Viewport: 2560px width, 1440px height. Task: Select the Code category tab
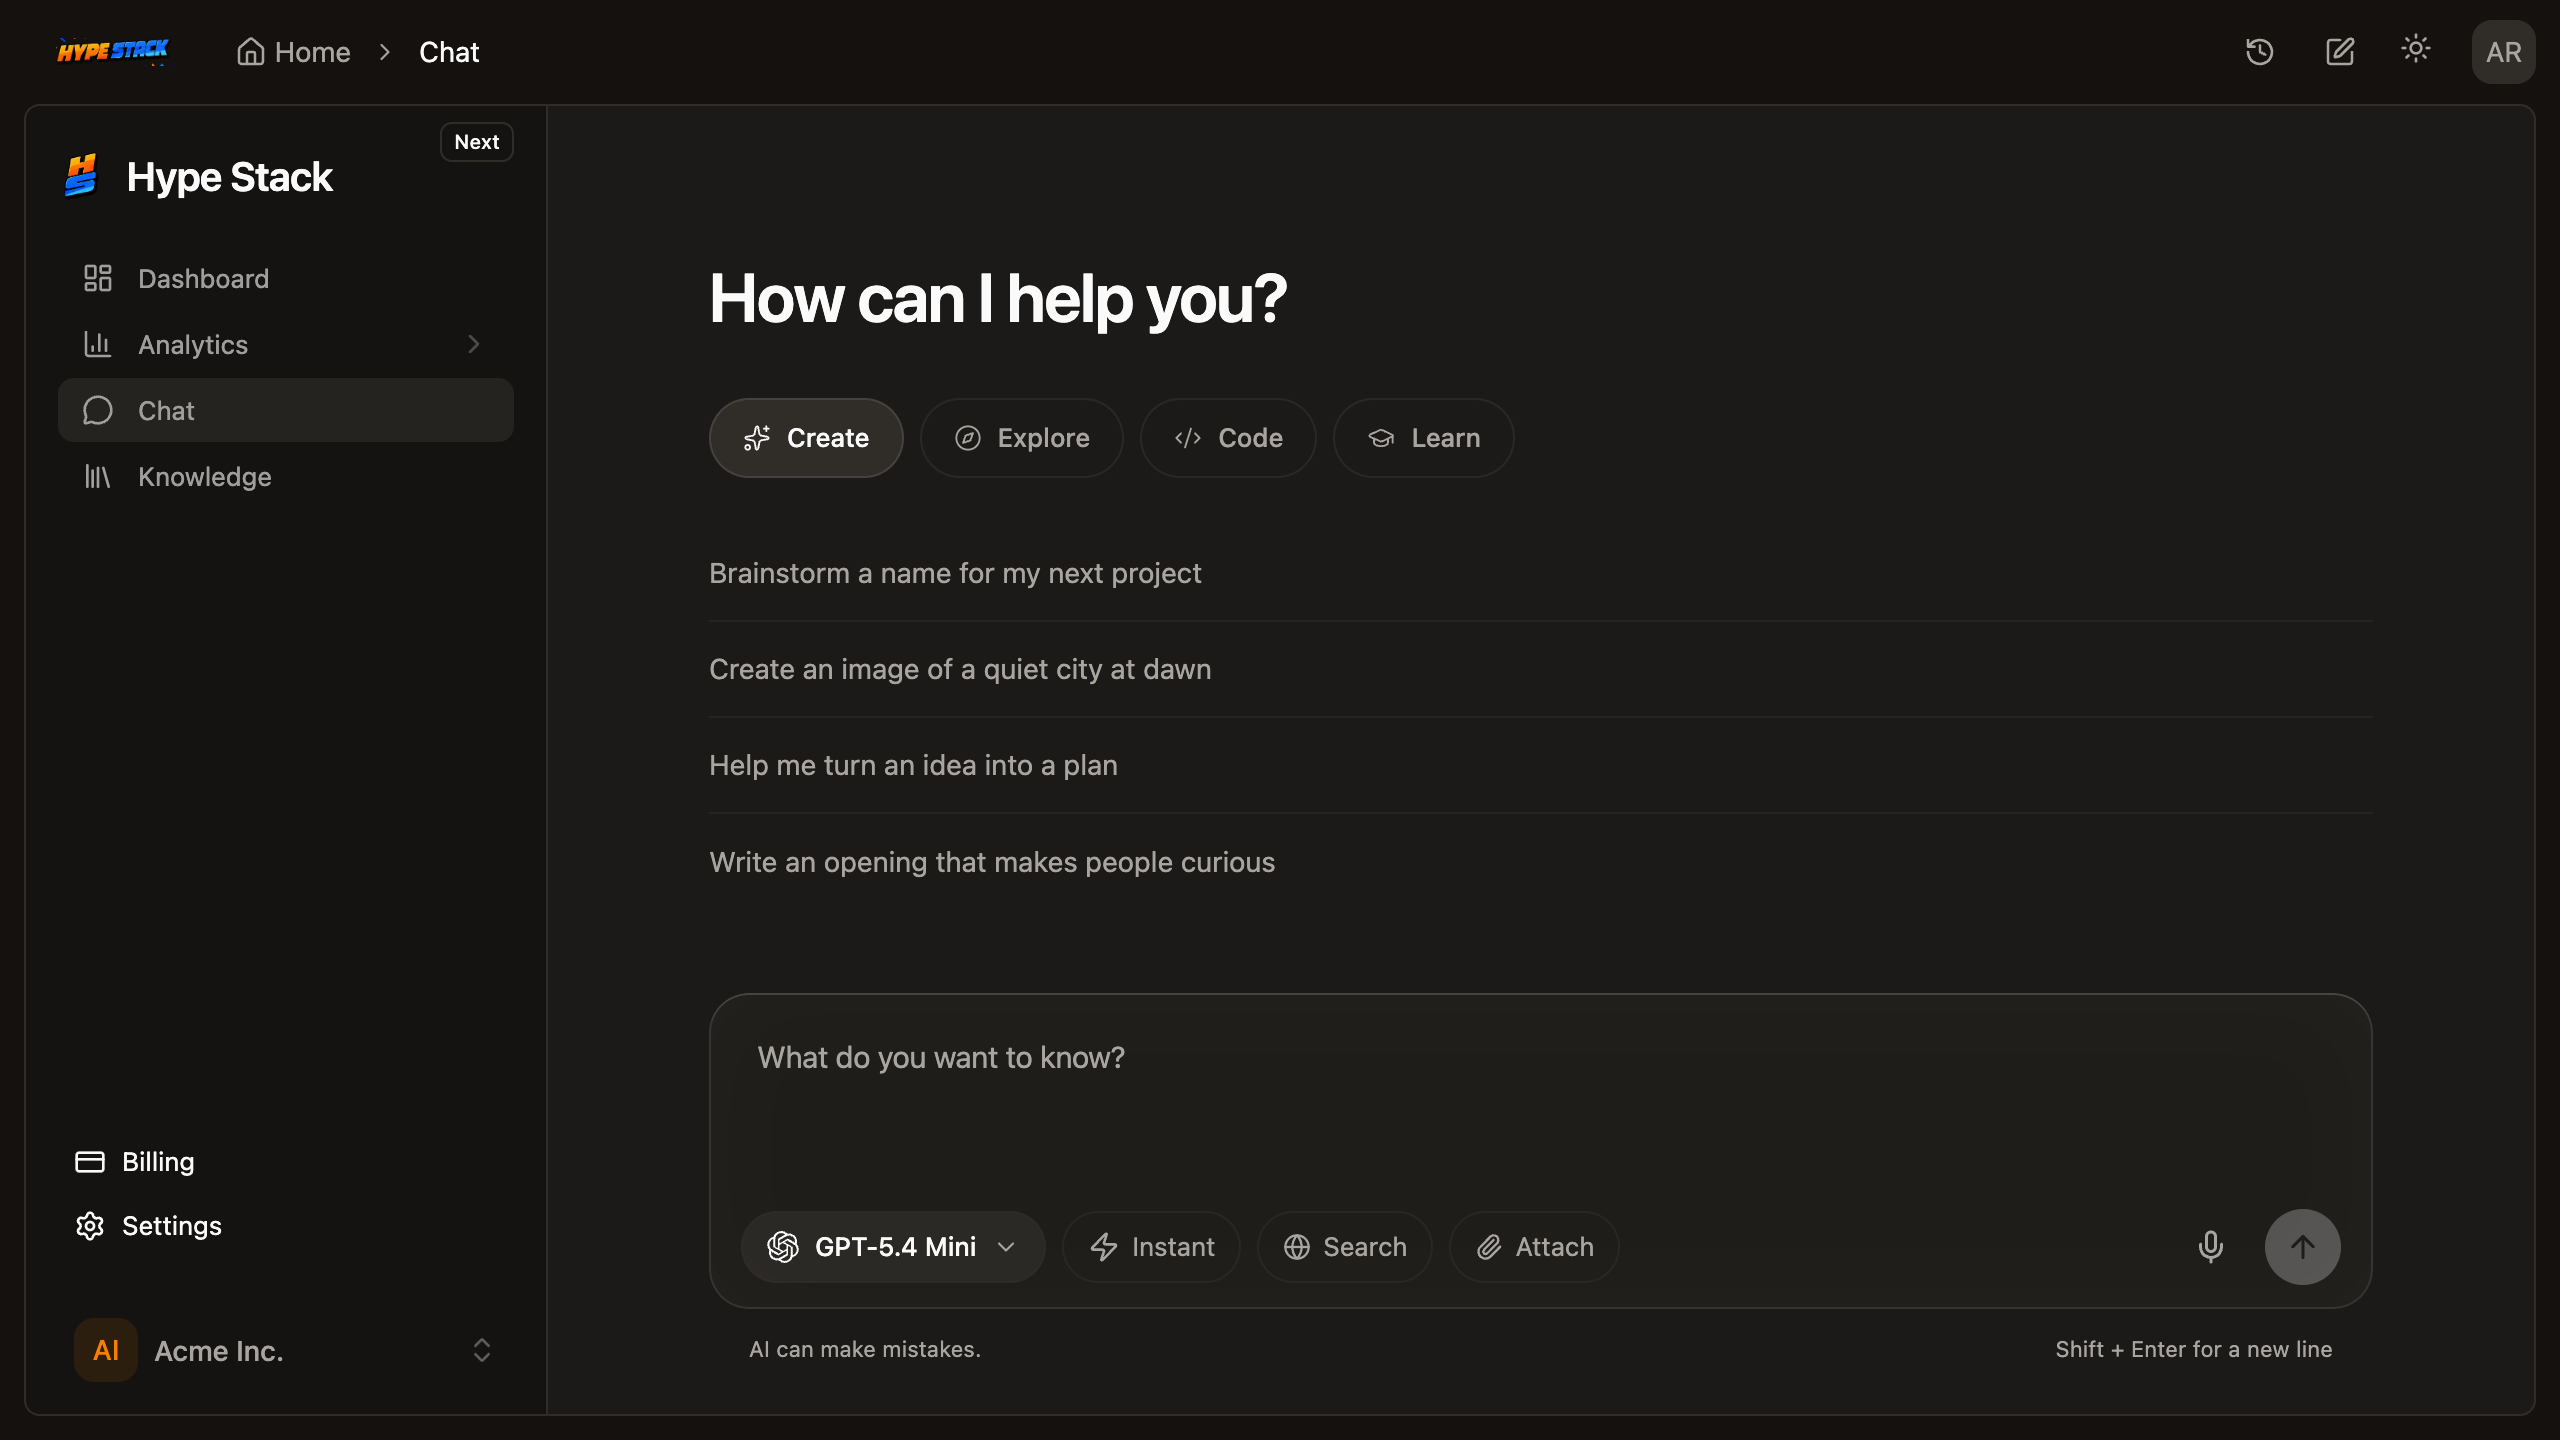point(1228,438)
